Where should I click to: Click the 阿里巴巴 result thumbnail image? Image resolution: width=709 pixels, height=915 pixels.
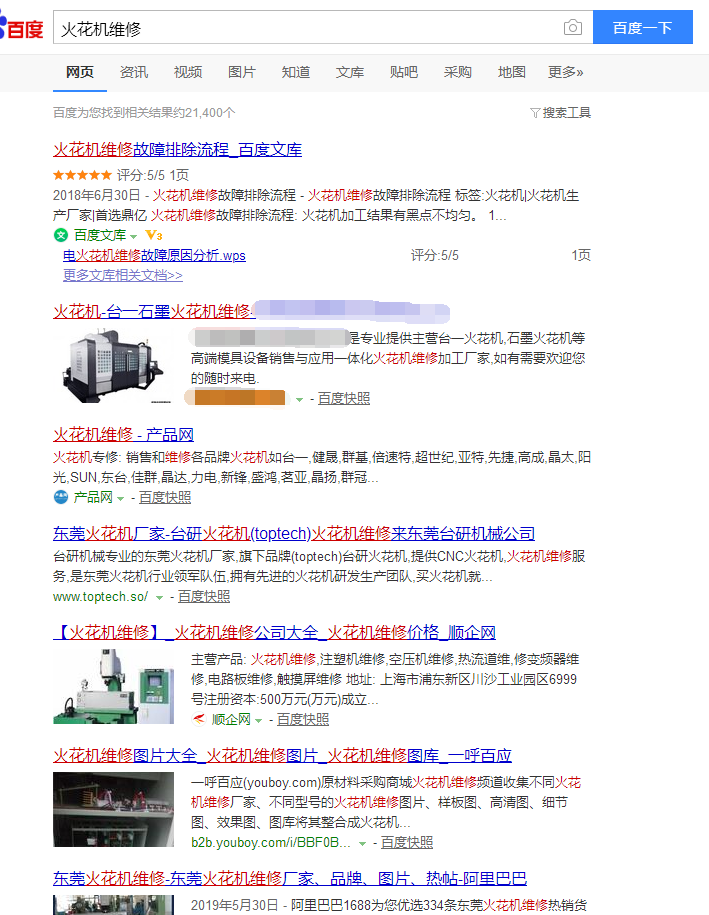[114, 905]
